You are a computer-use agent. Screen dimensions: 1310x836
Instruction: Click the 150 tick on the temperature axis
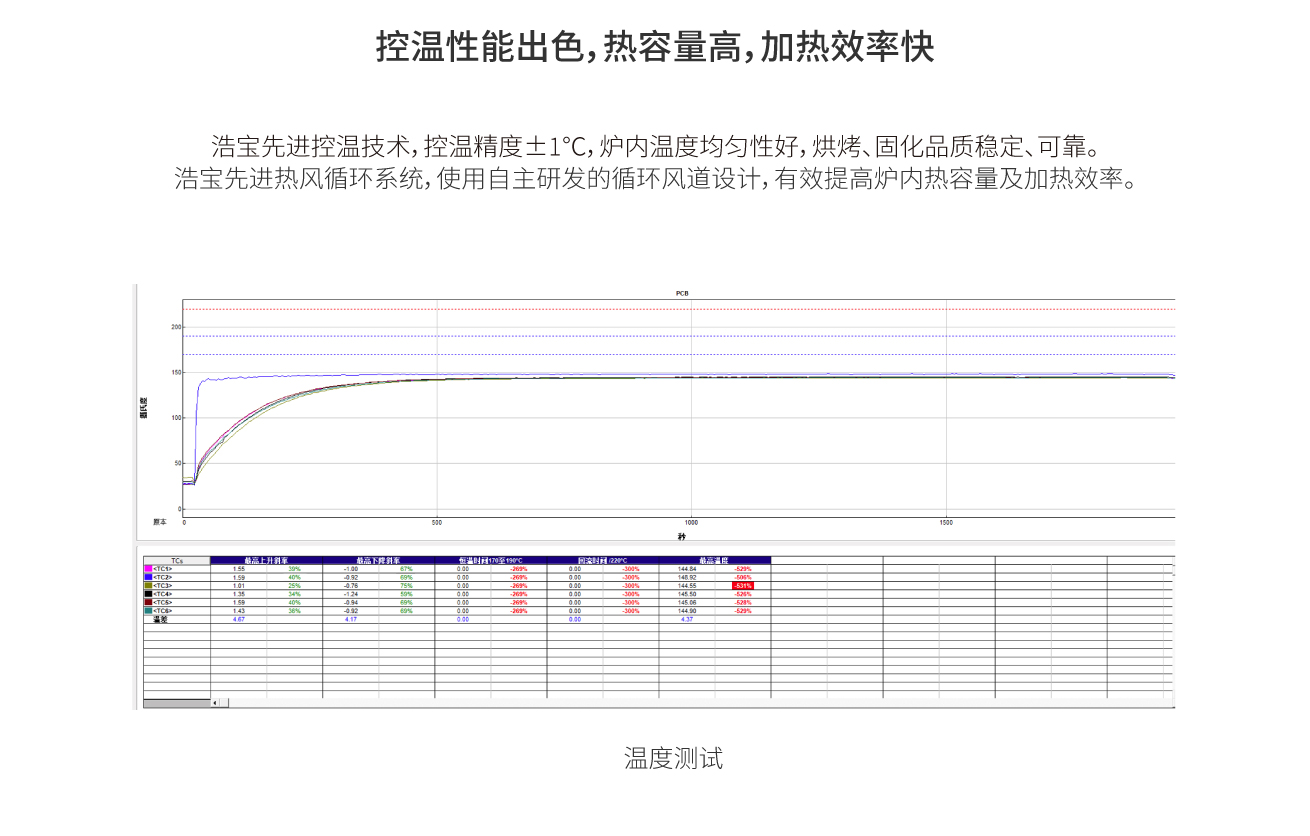point(176,373)
